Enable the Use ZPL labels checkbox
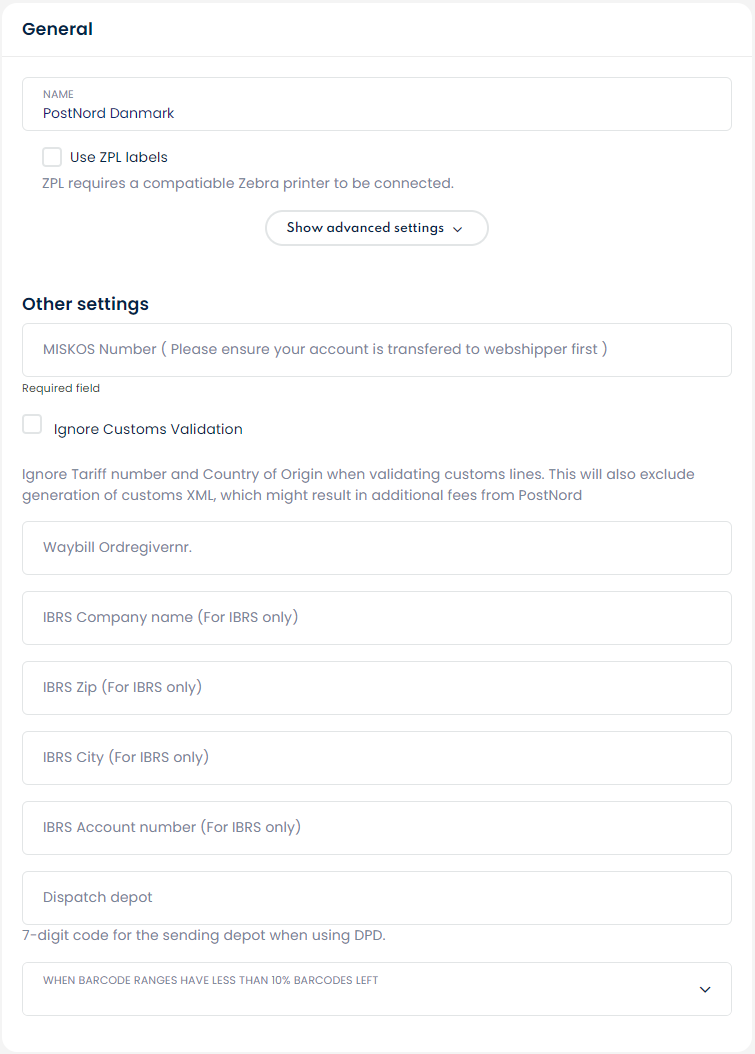 click(x=52, y=157)
